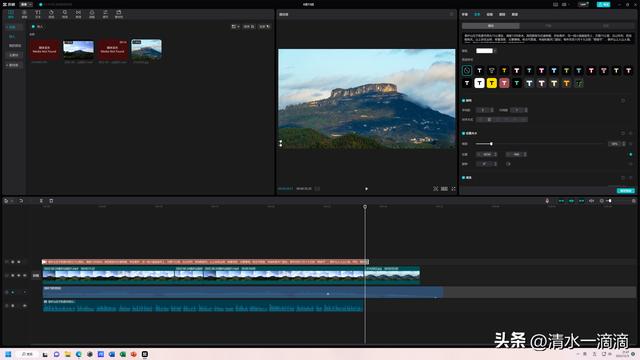Click the rotation dial control
The height and width of the screenshot is (360, 640).
(508, 164)
